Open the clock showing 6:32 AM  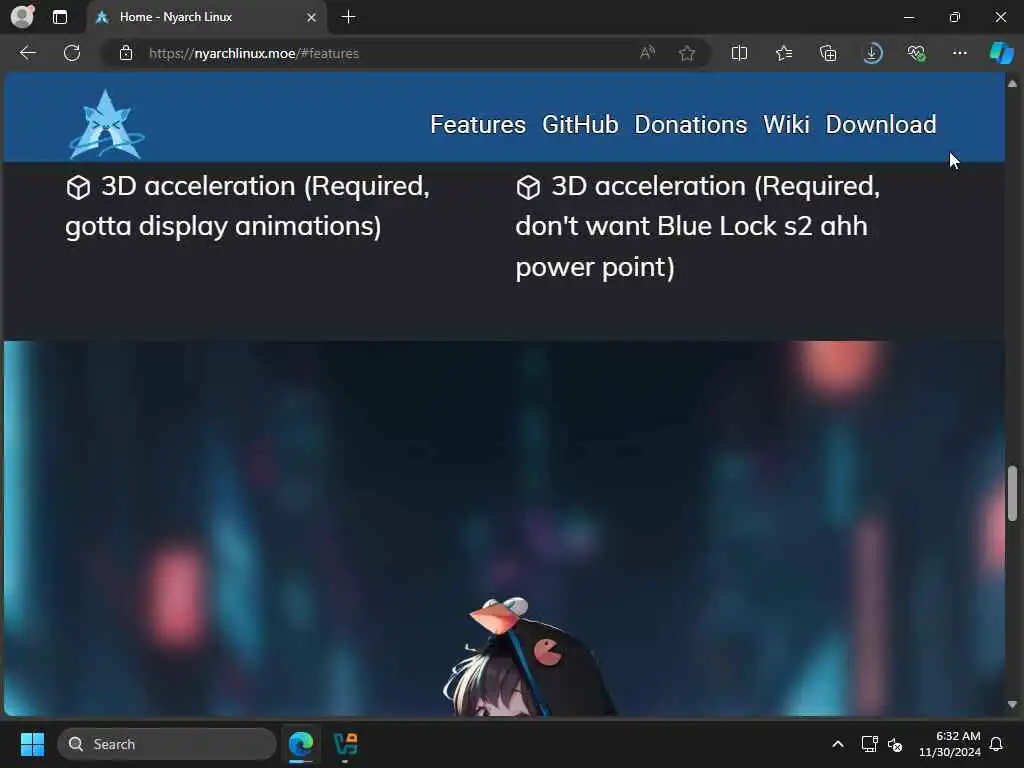950,744
